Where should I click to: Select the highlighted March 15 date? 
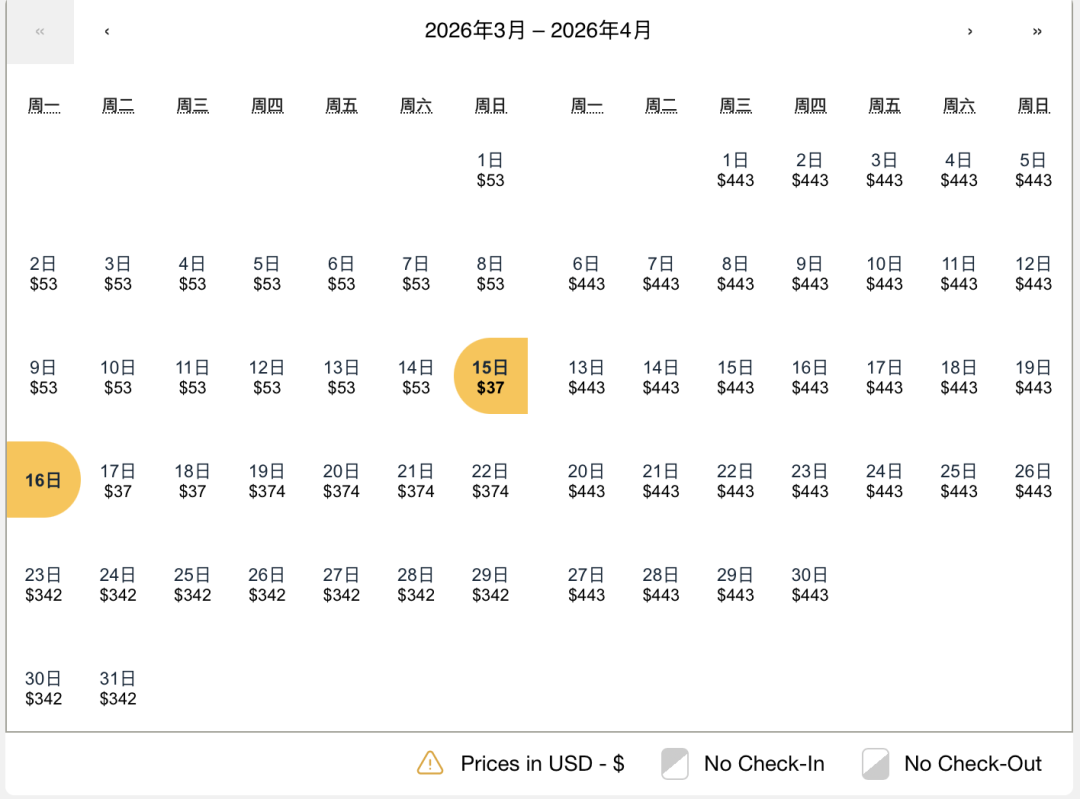(490, 376)
